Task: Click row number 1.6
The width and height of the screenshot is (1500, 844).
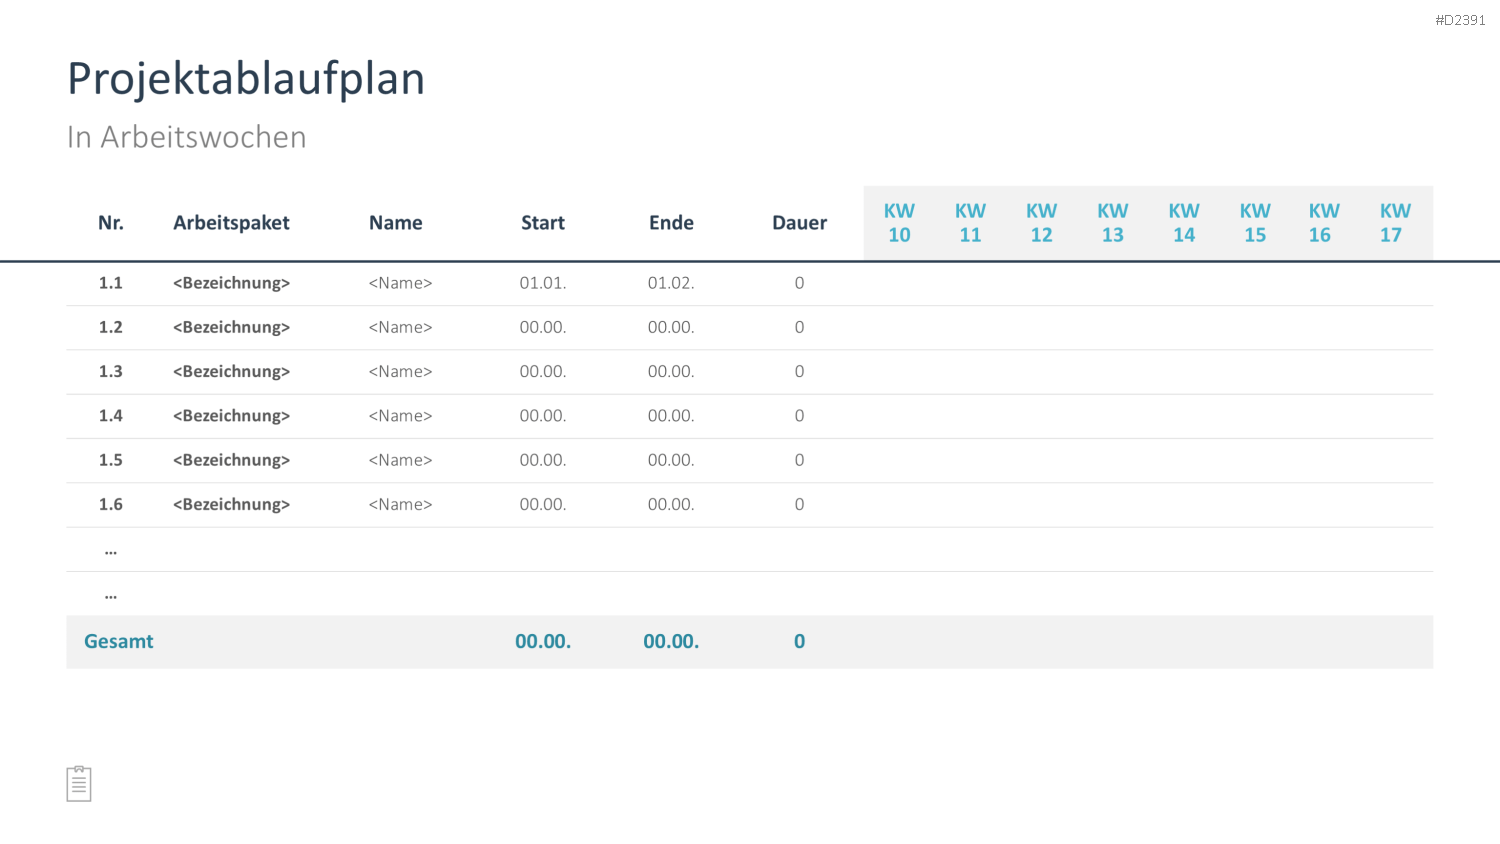Action: click(x=111, y=504)
